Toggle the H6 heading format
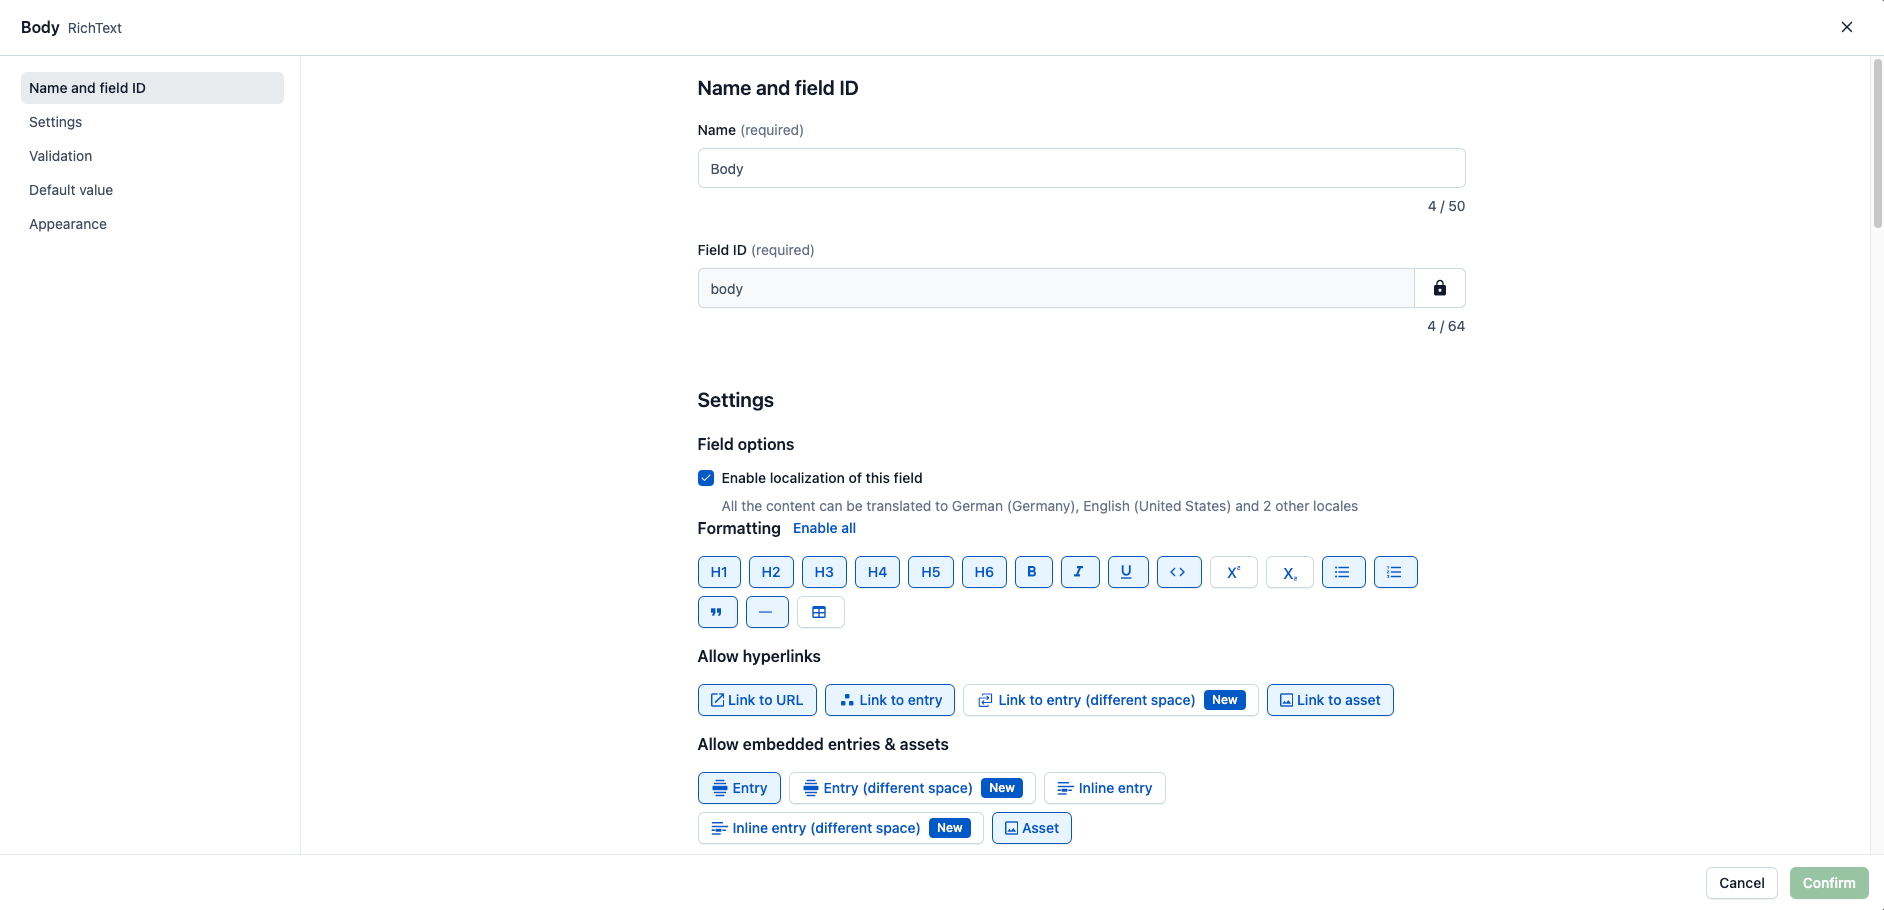The width and height of the screenshot is (1884, 910). point(984,572)
